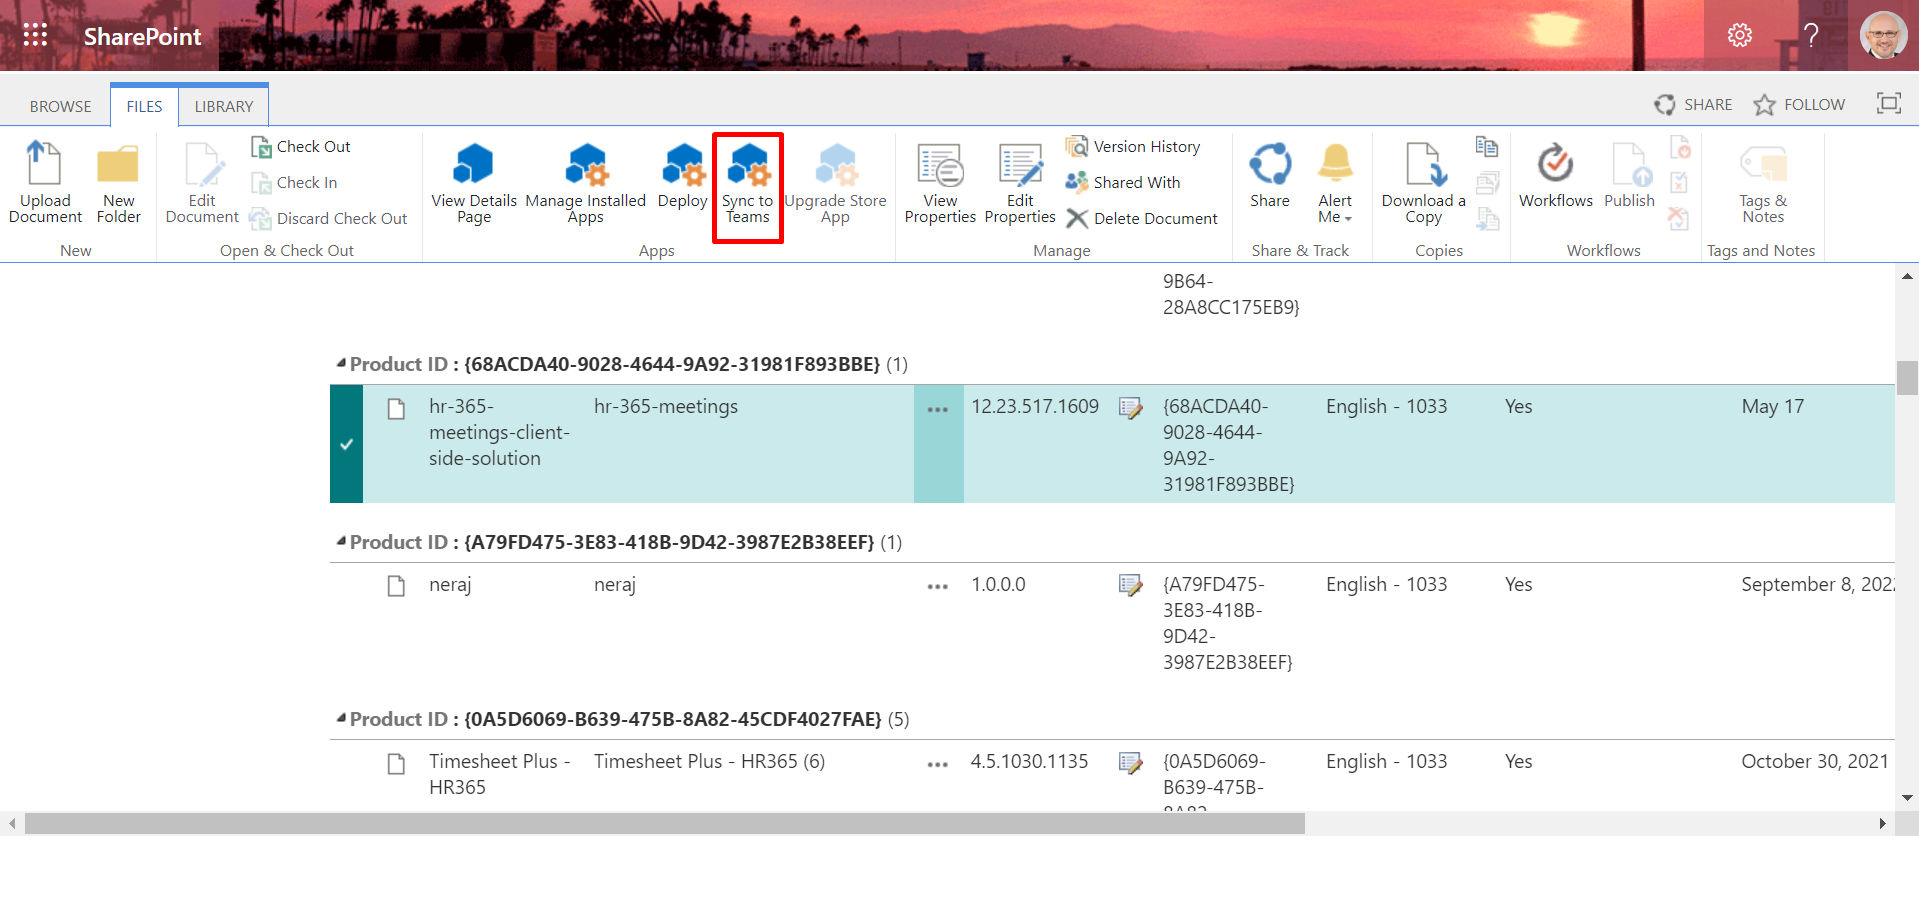1919x897 pixels.
Task: Show Version History
Action: (x=1133, y=147)
